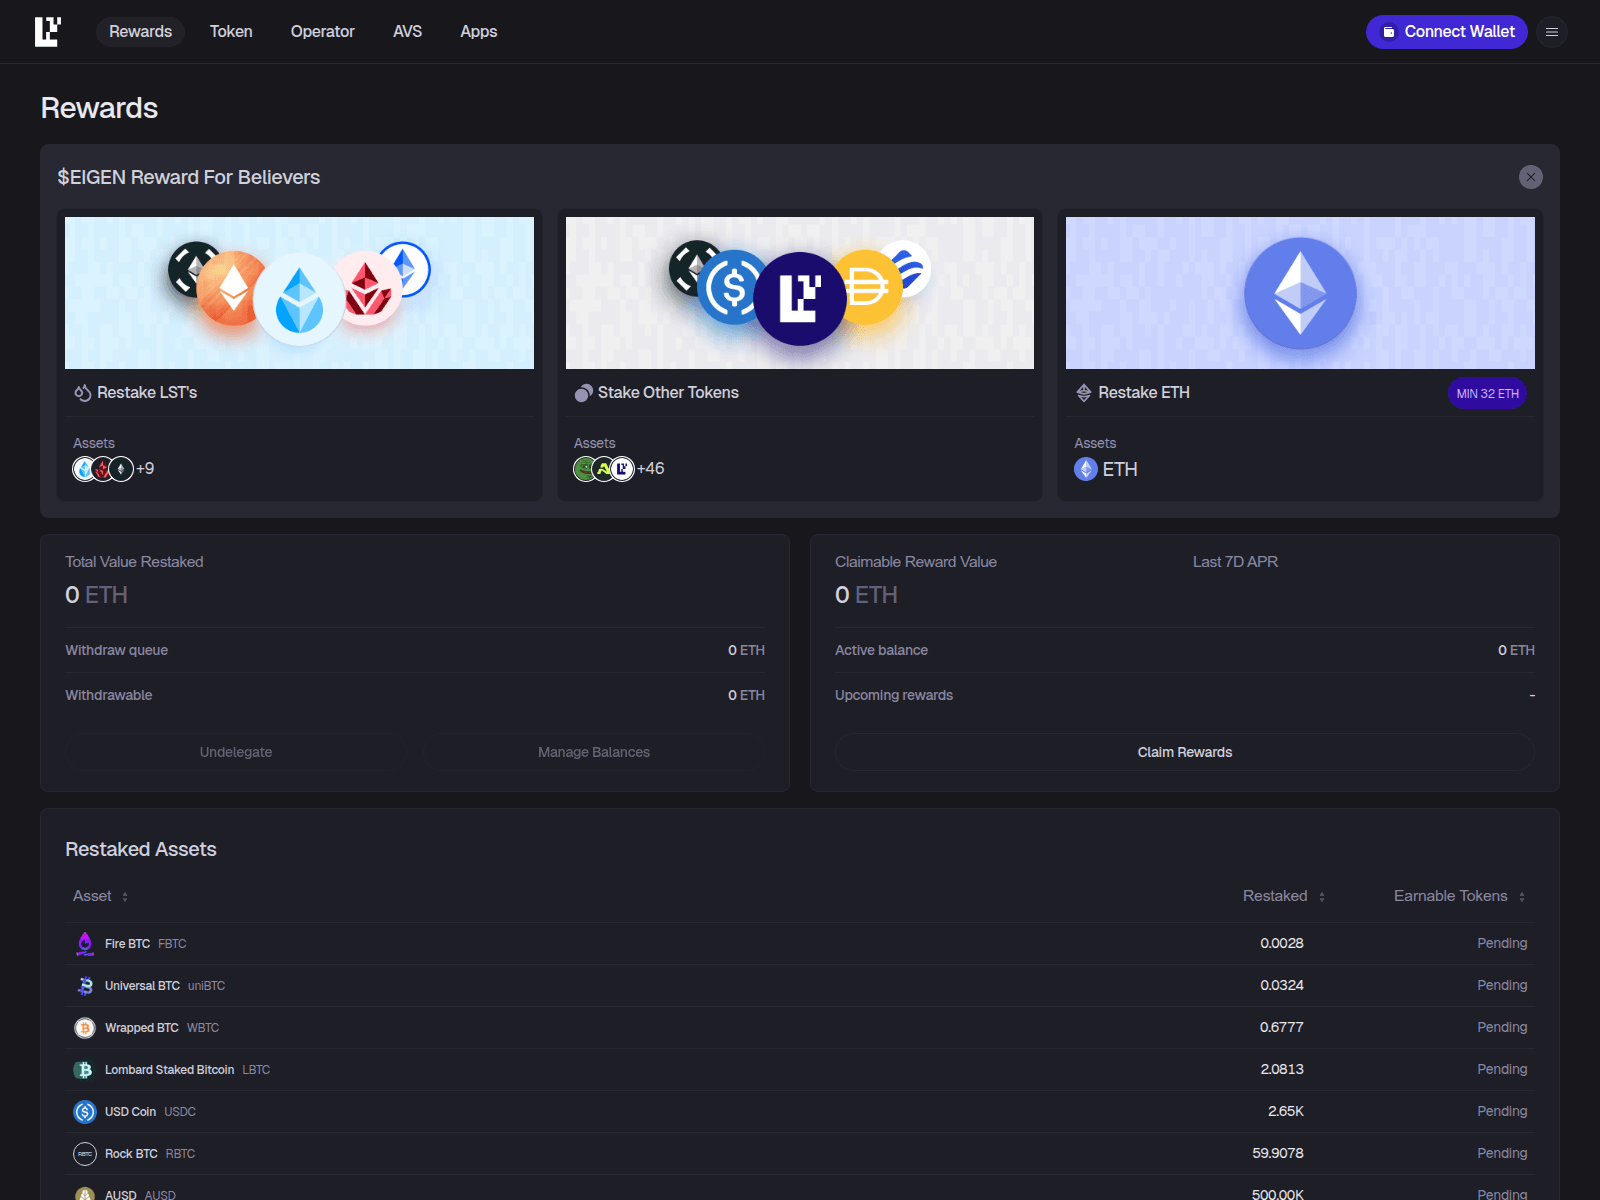Click the Stake Other Tokens coin icon
1600x1200 pixels.
(584, 393)
